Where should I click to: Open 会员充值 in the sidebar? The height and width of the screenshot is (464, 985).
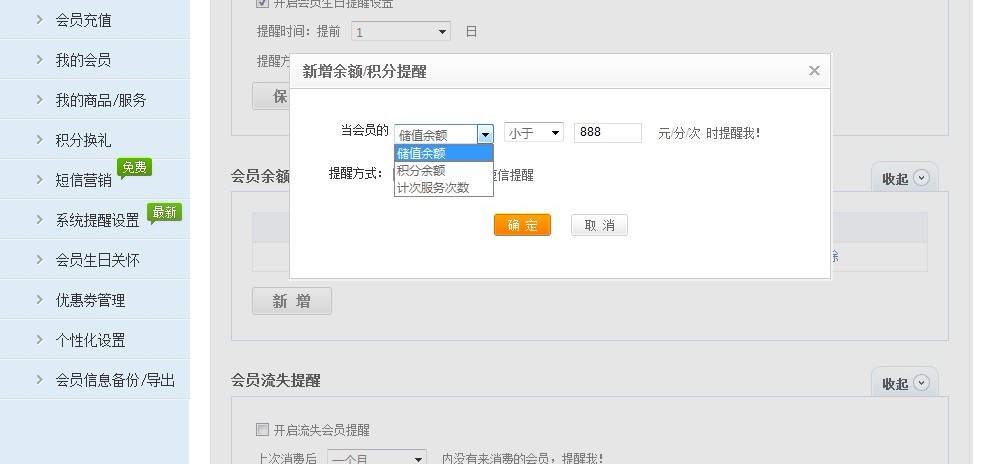tap(84, 20)
